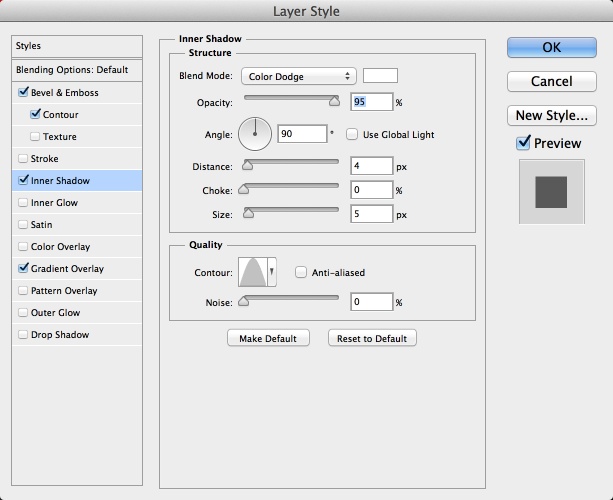Select the Satin row label
The height and width of the screenshot is (500, 613).
pyautogui.click(x=41, y=225)
